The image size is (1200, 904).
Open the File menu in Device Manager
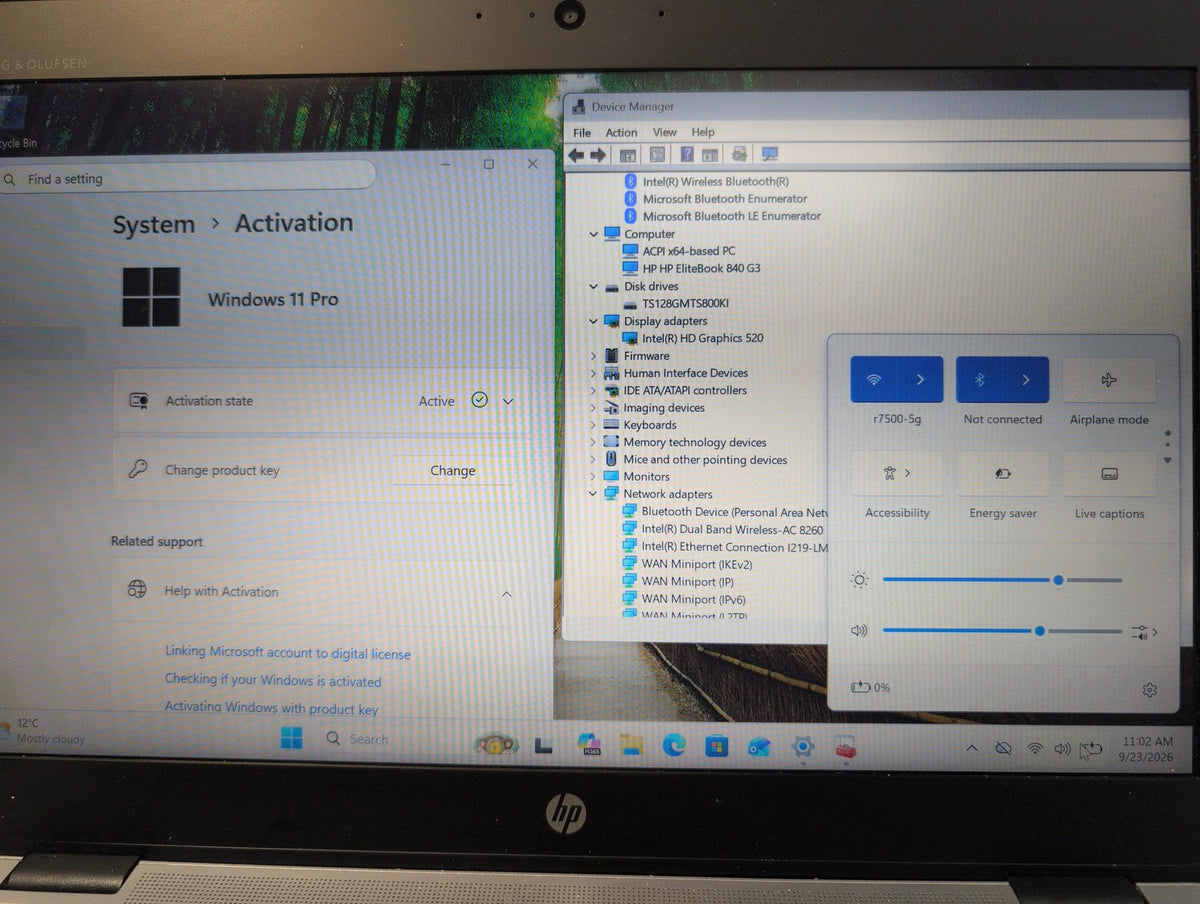coord(582,132)
